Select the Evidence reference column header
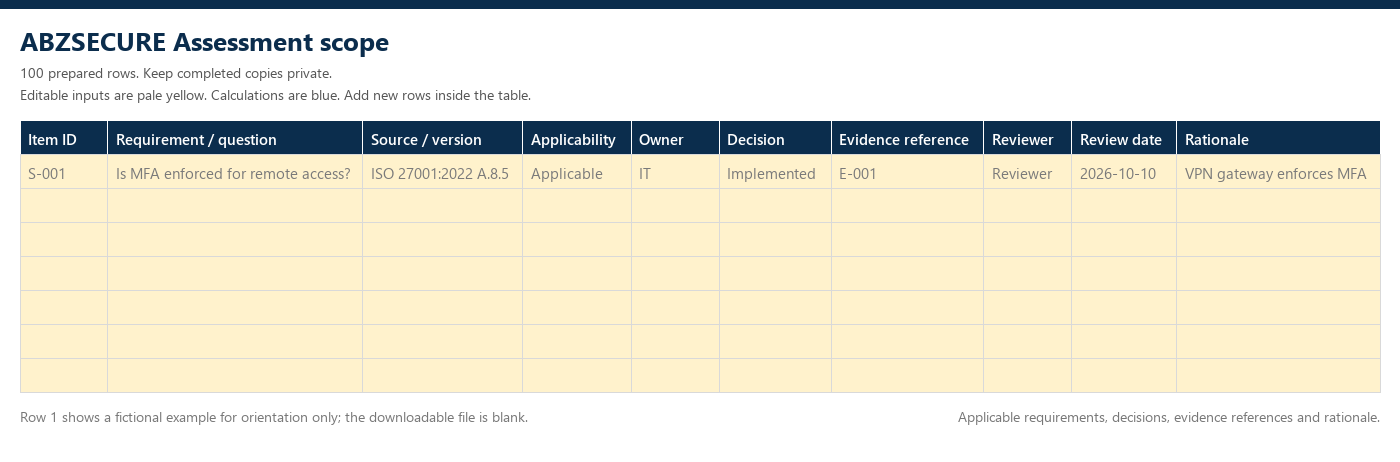 pos(908,138)
